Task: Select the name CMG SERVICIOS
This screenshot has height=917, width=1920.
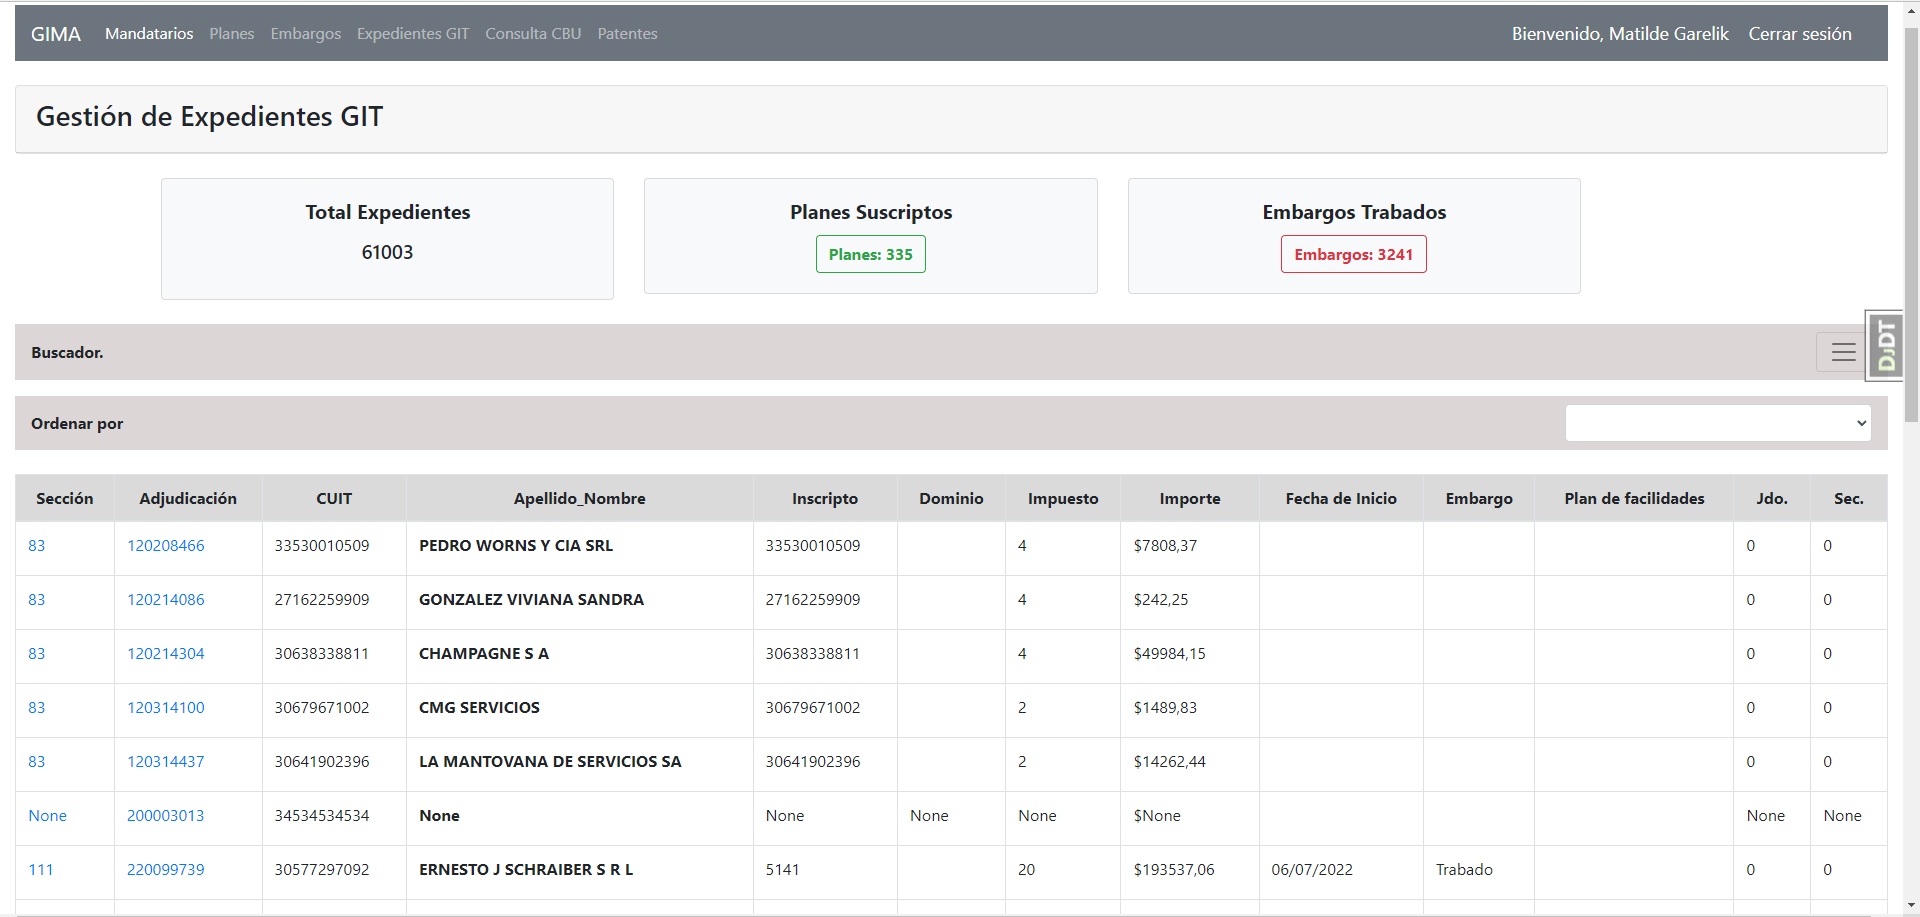Action: pos(479,708)
